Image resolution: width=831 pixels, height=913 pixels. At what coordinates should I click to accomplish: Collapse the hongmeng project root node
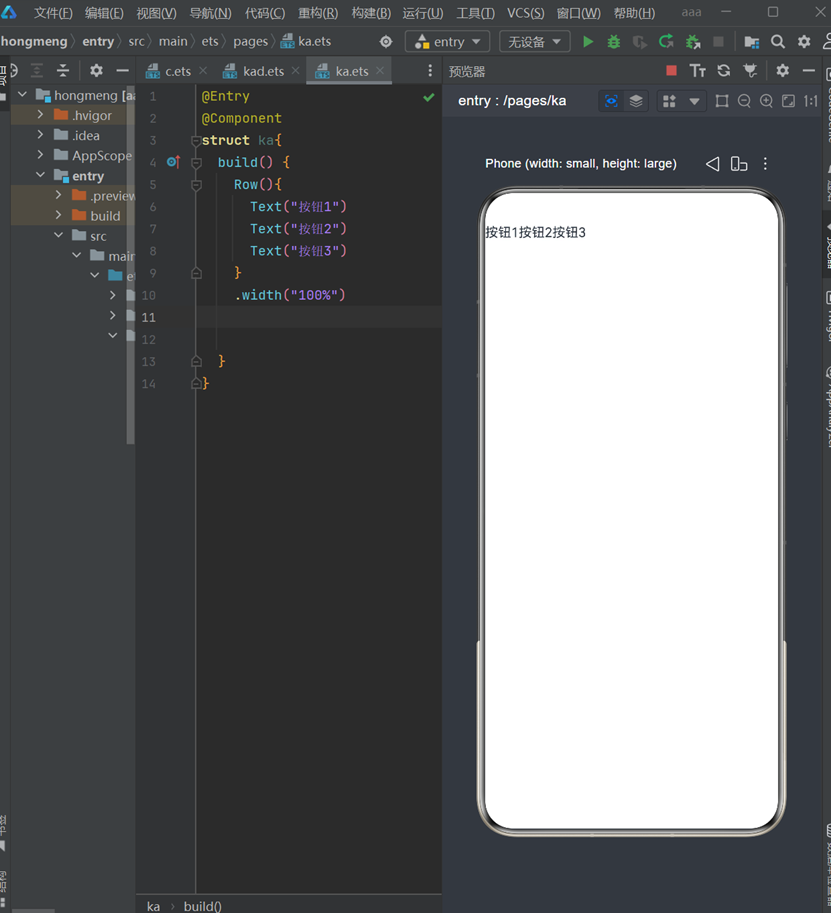23,94
